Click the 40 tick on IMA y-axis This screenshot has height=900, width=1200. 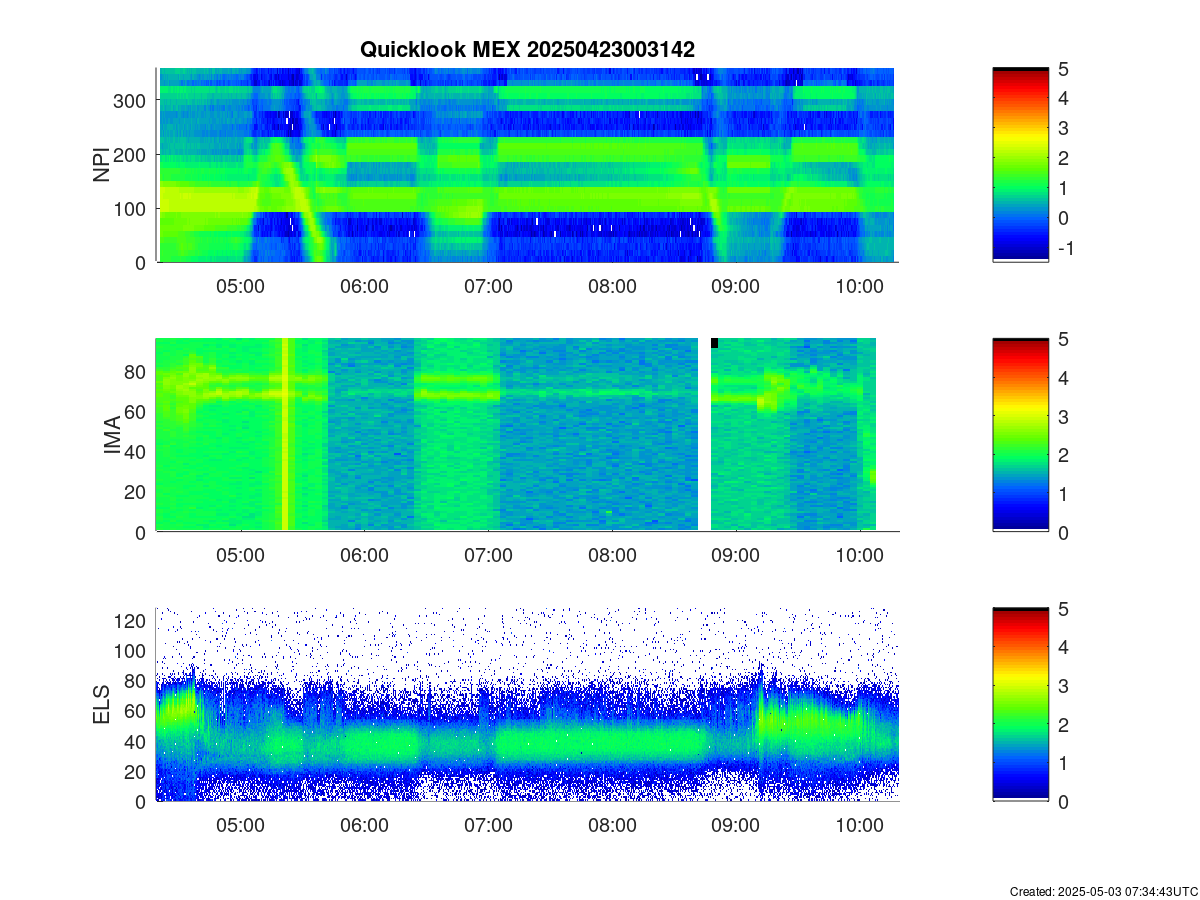pyautogui.click(x=136, y=452)
